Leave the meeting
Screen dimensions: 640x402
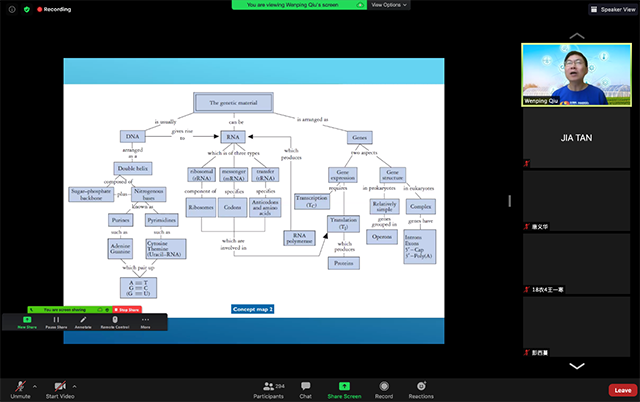pyautogui.click(x=622, y=389)
